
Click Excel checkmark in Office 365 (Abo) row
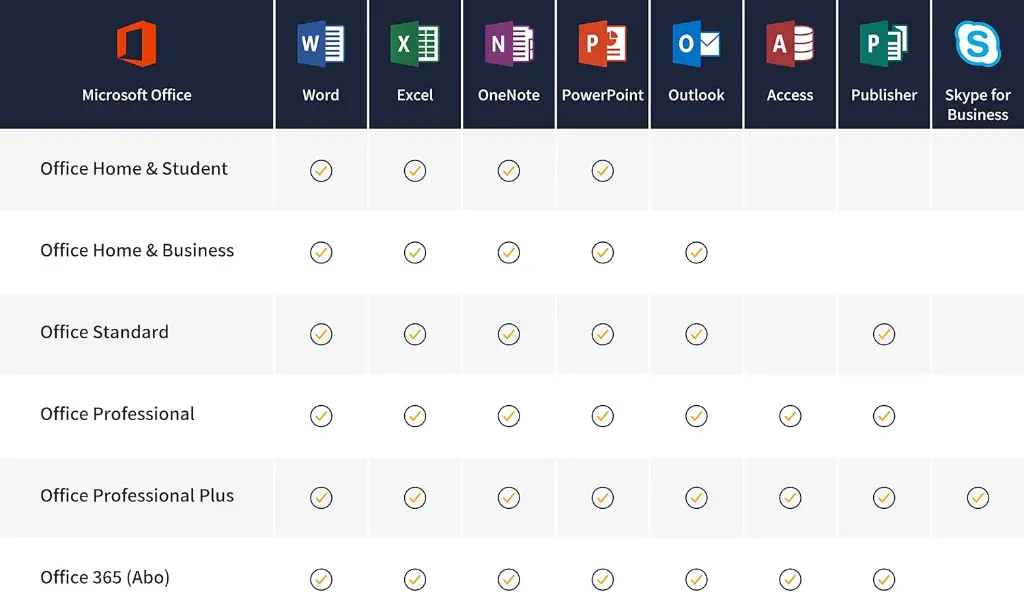[x=415, y=579]
